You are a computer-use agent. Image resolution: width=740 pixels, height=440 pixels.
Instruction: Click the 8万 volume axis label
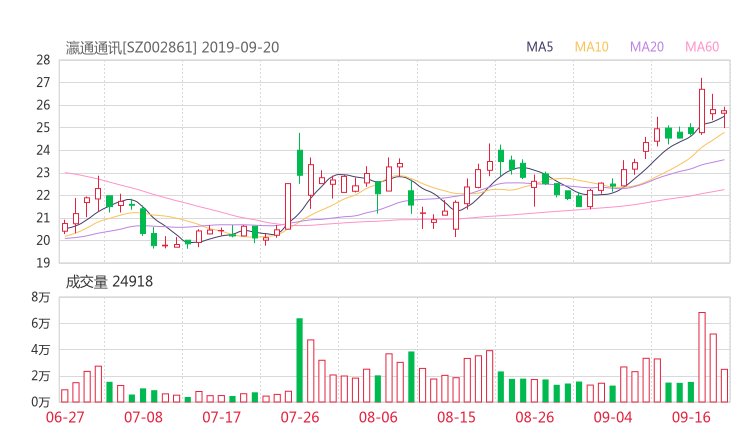(41, 297)
